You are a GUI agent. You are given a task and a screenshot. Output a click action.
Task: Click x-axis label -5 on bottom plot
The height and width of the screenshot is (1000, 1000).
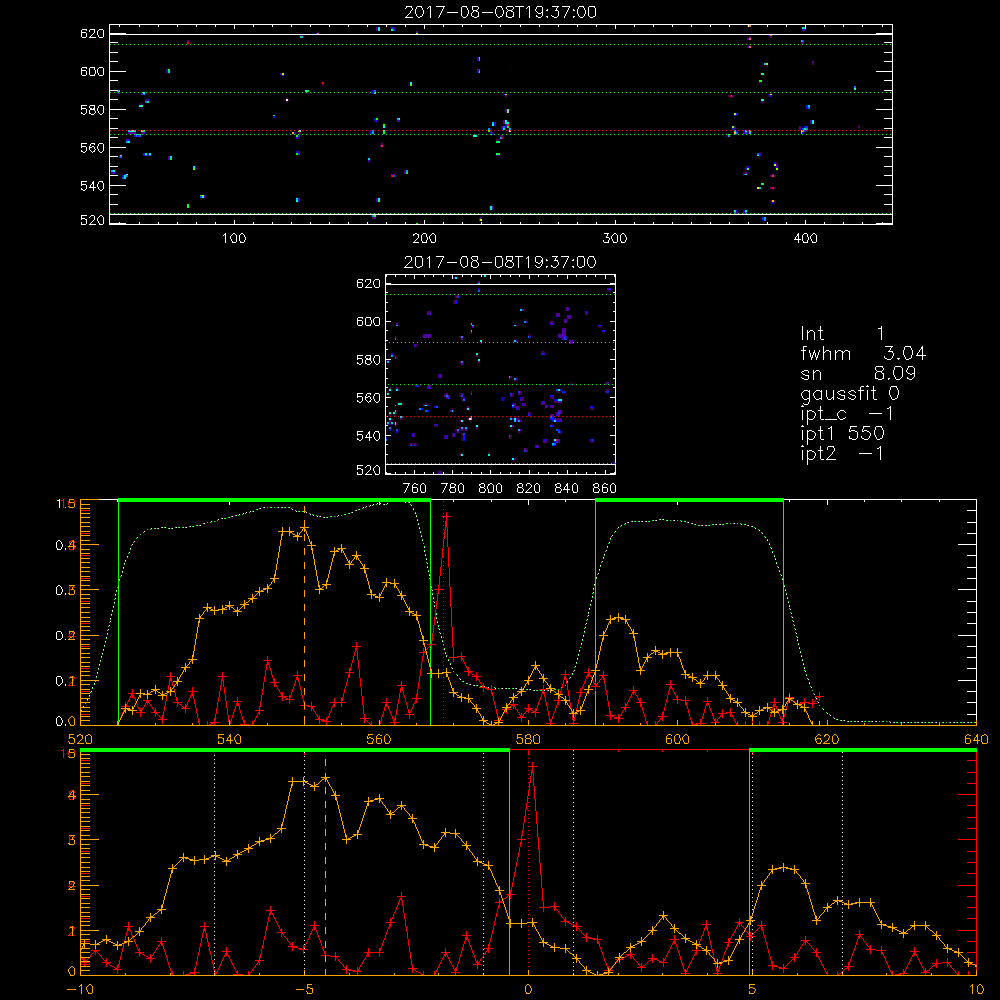(x=304, y=989)
